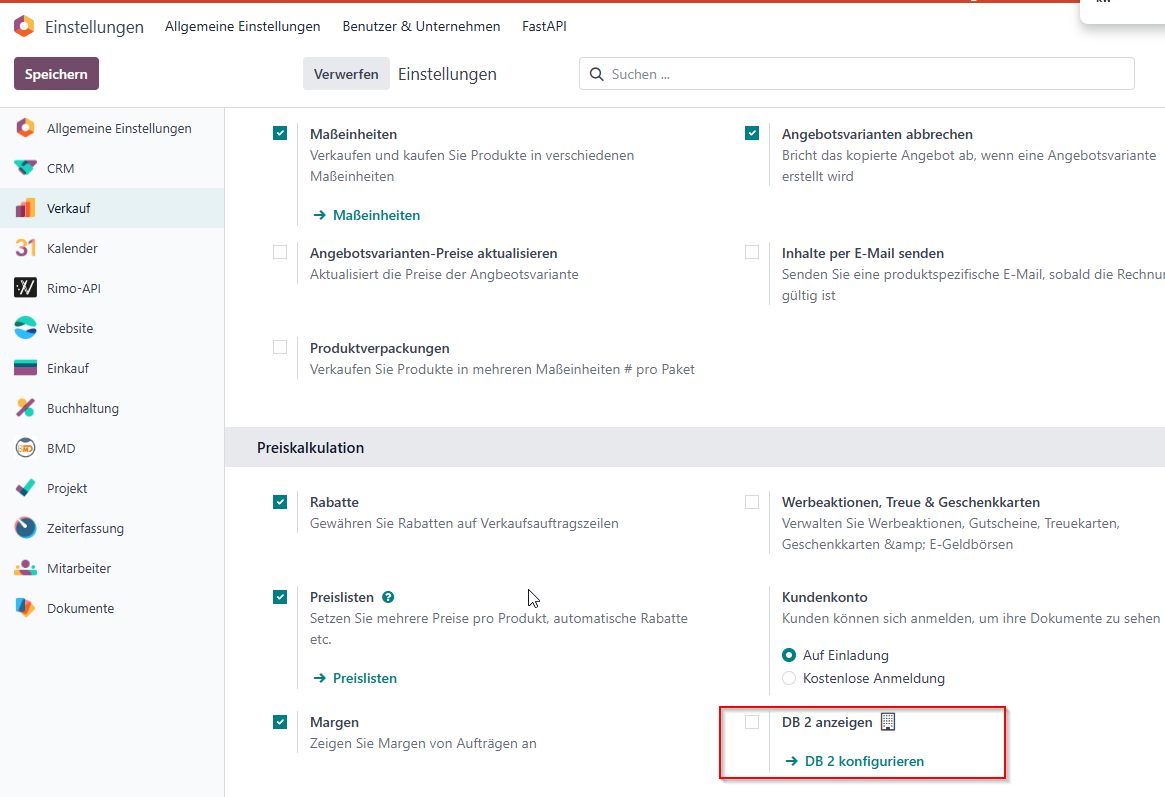Open the Rimo-API sidebar icon
Screen dimensions: 1165x797
25,287
